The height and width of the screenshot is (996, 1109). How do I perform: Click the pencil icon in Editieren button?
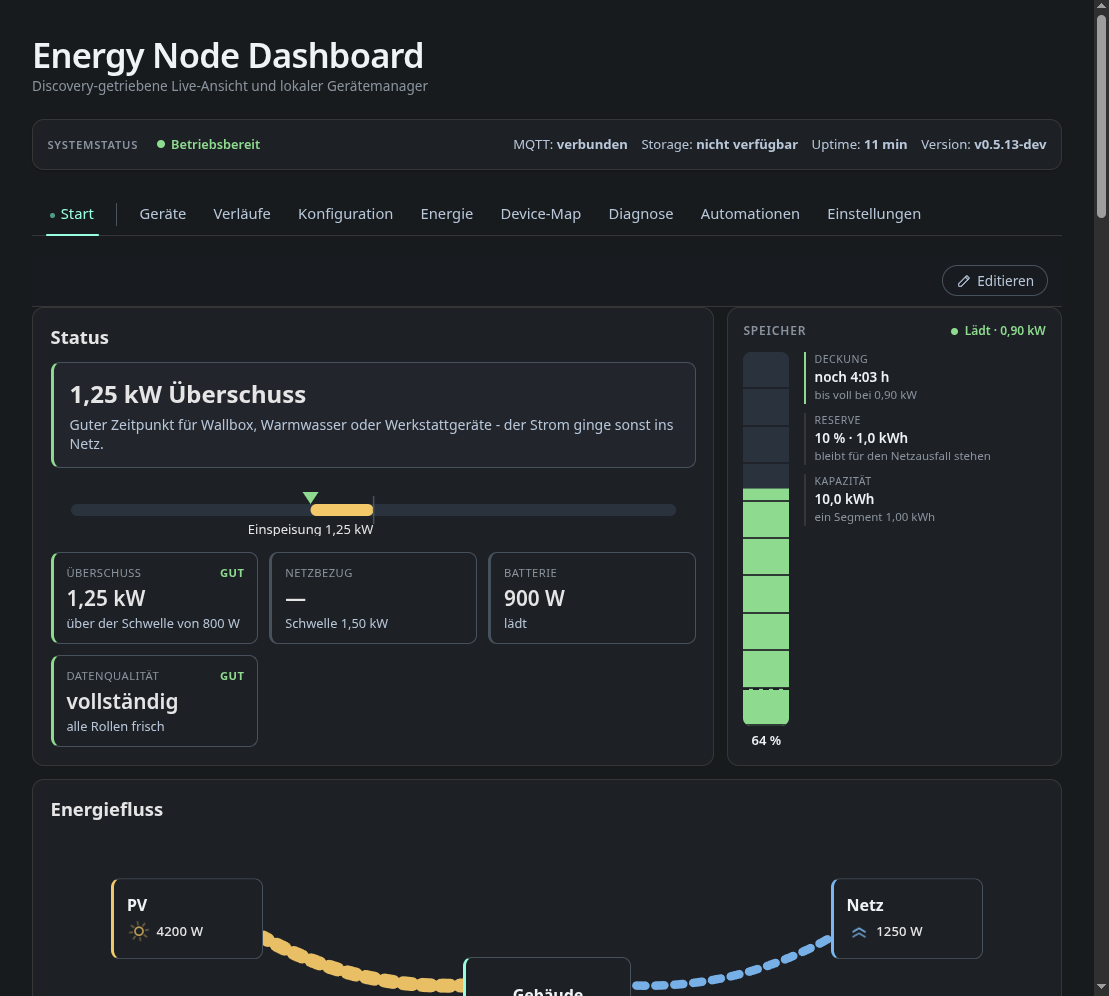963,282
